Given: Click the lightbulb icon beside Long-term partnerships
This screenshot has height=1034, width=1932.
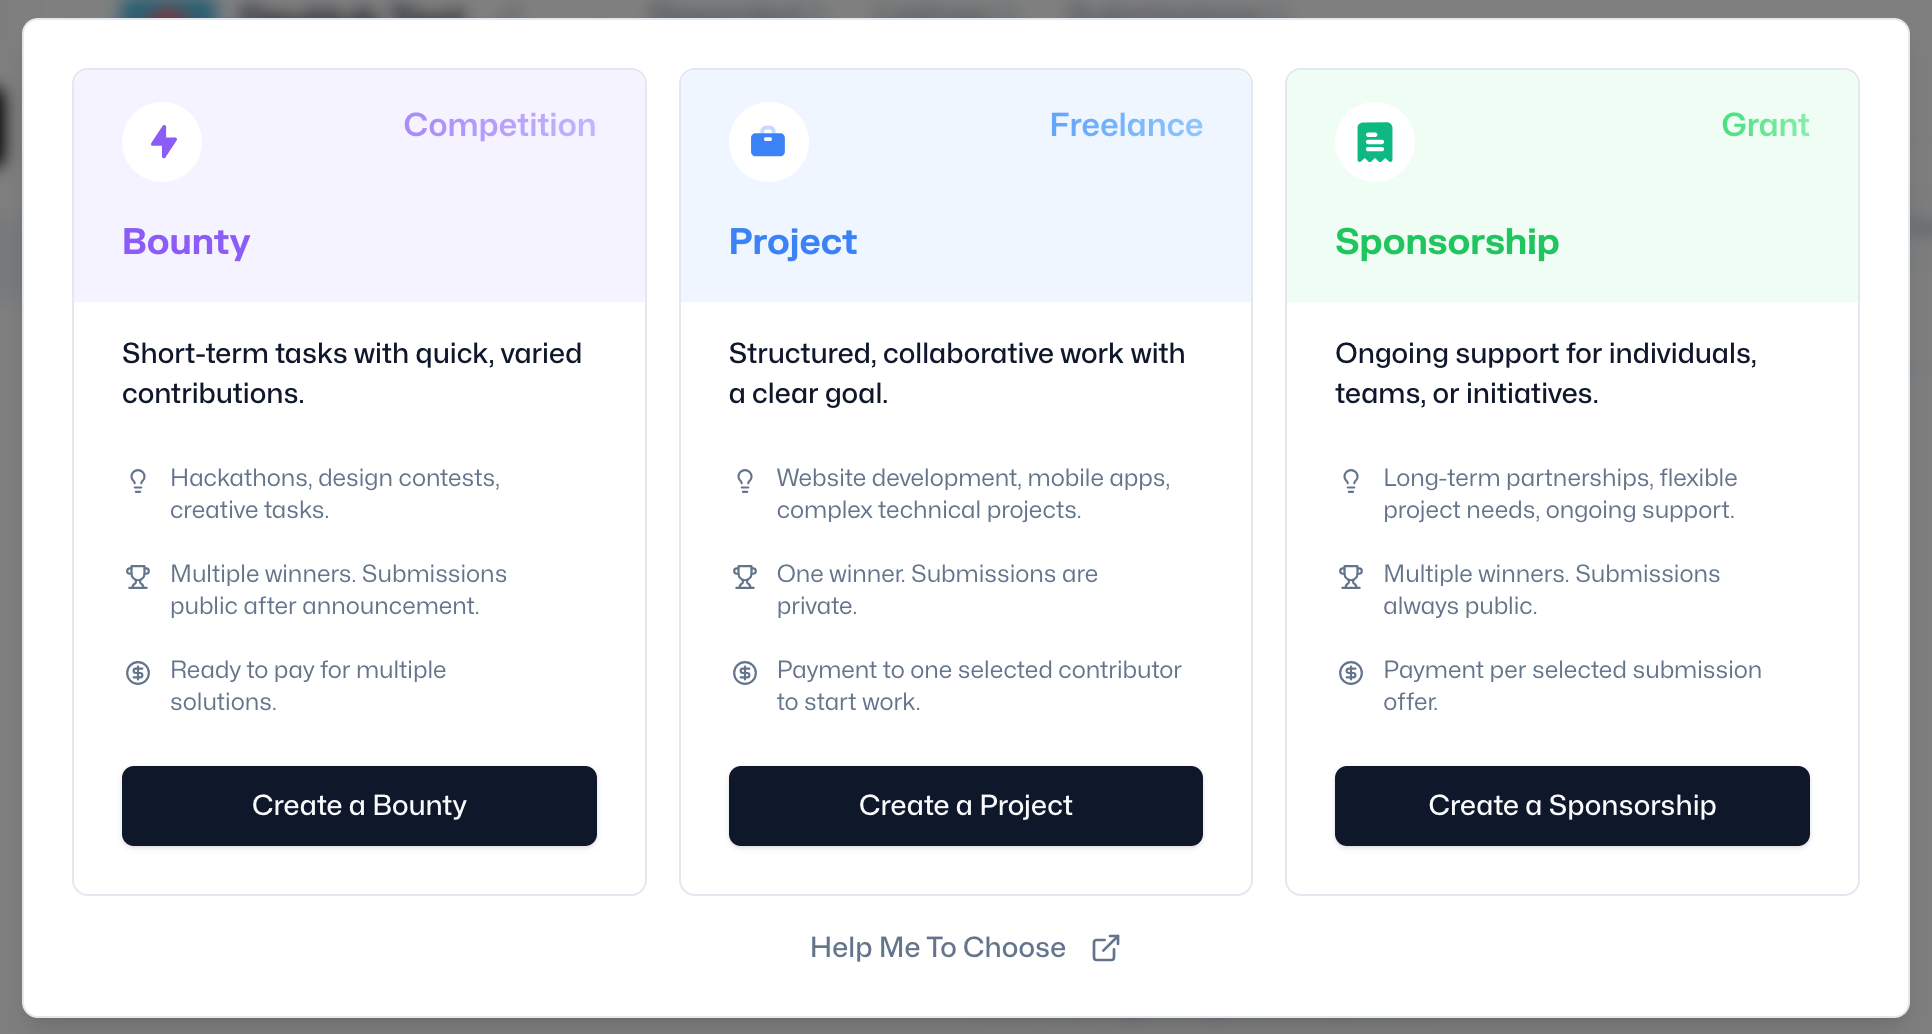Looking at the screenshot, I should (1351, 481).
